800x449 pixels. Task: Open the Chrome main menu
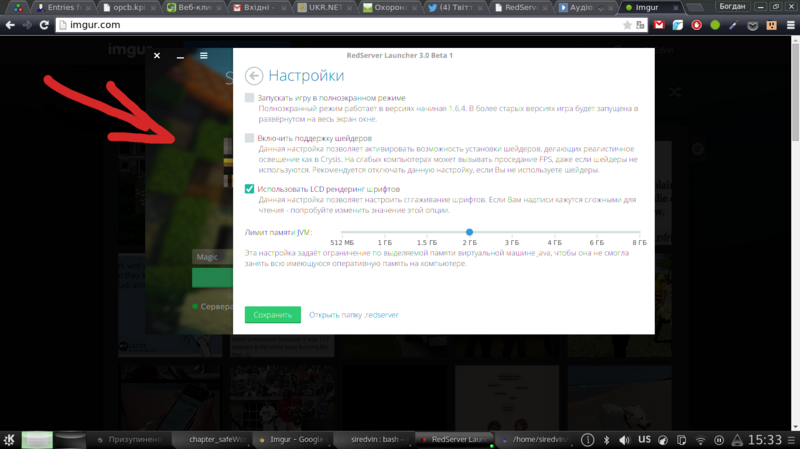click(x=790, y=24)
